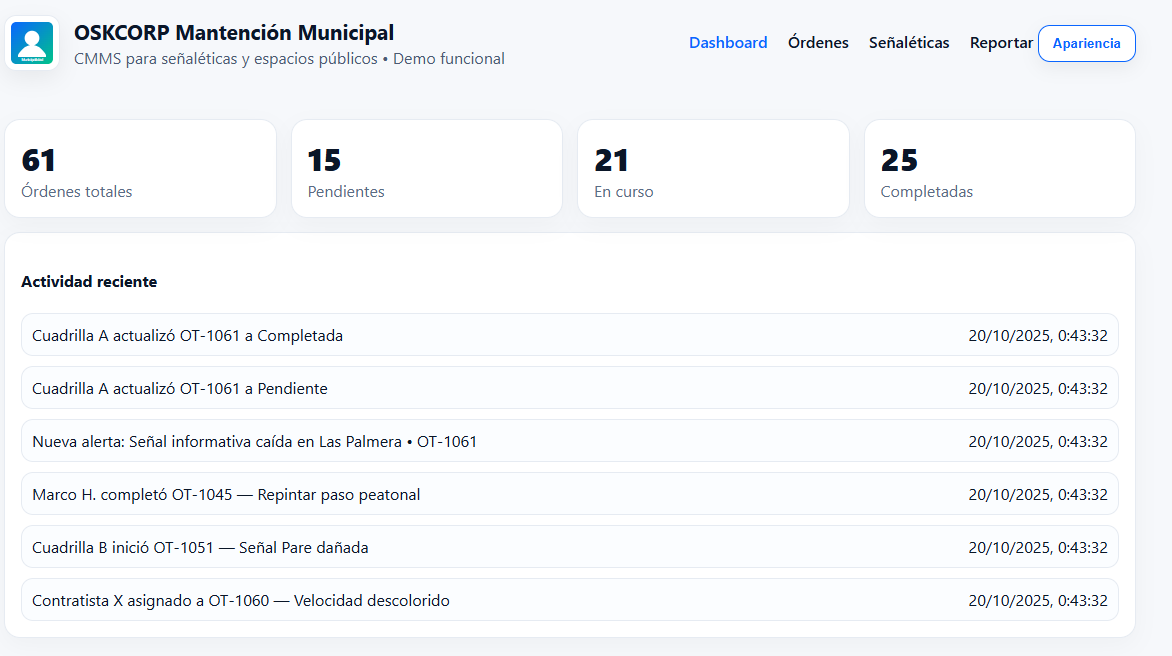Select the Órdenes totales stat card

[140, 169]
